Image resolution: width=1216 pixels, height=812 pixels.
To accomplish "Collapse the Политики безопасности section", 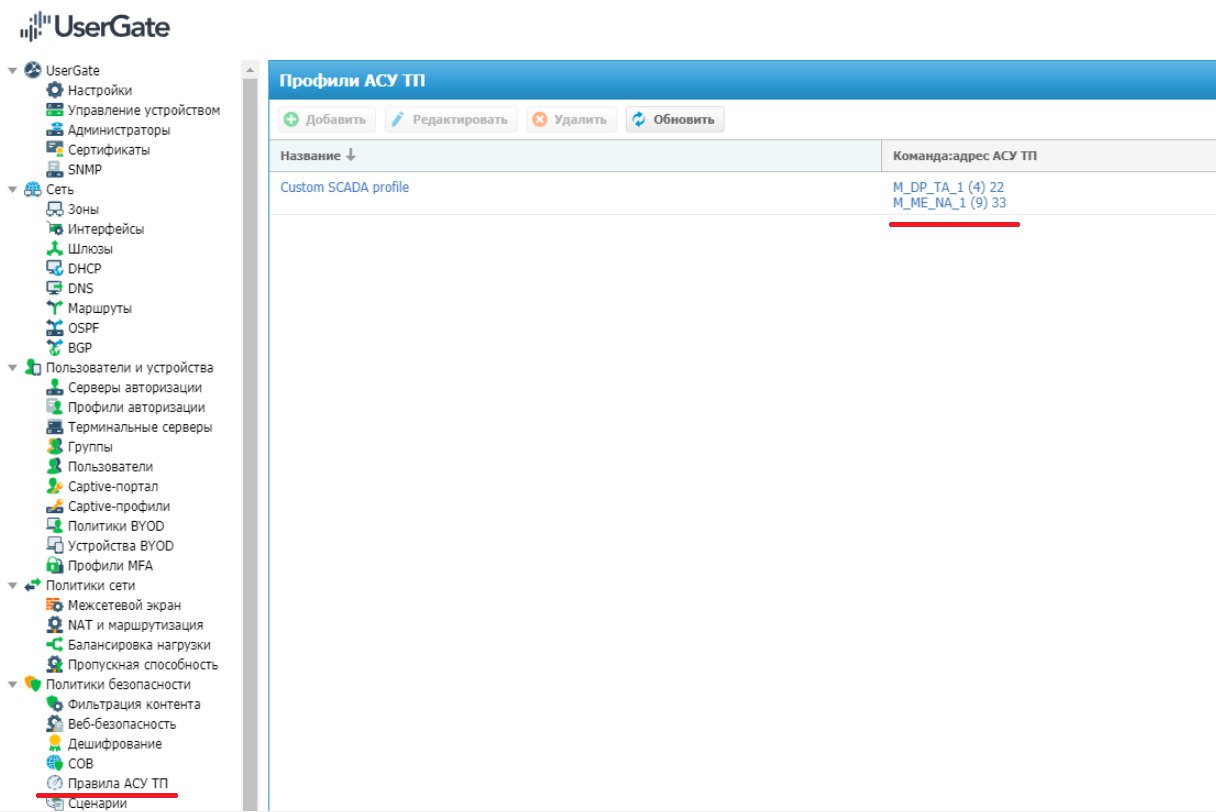I will point(13,685).
